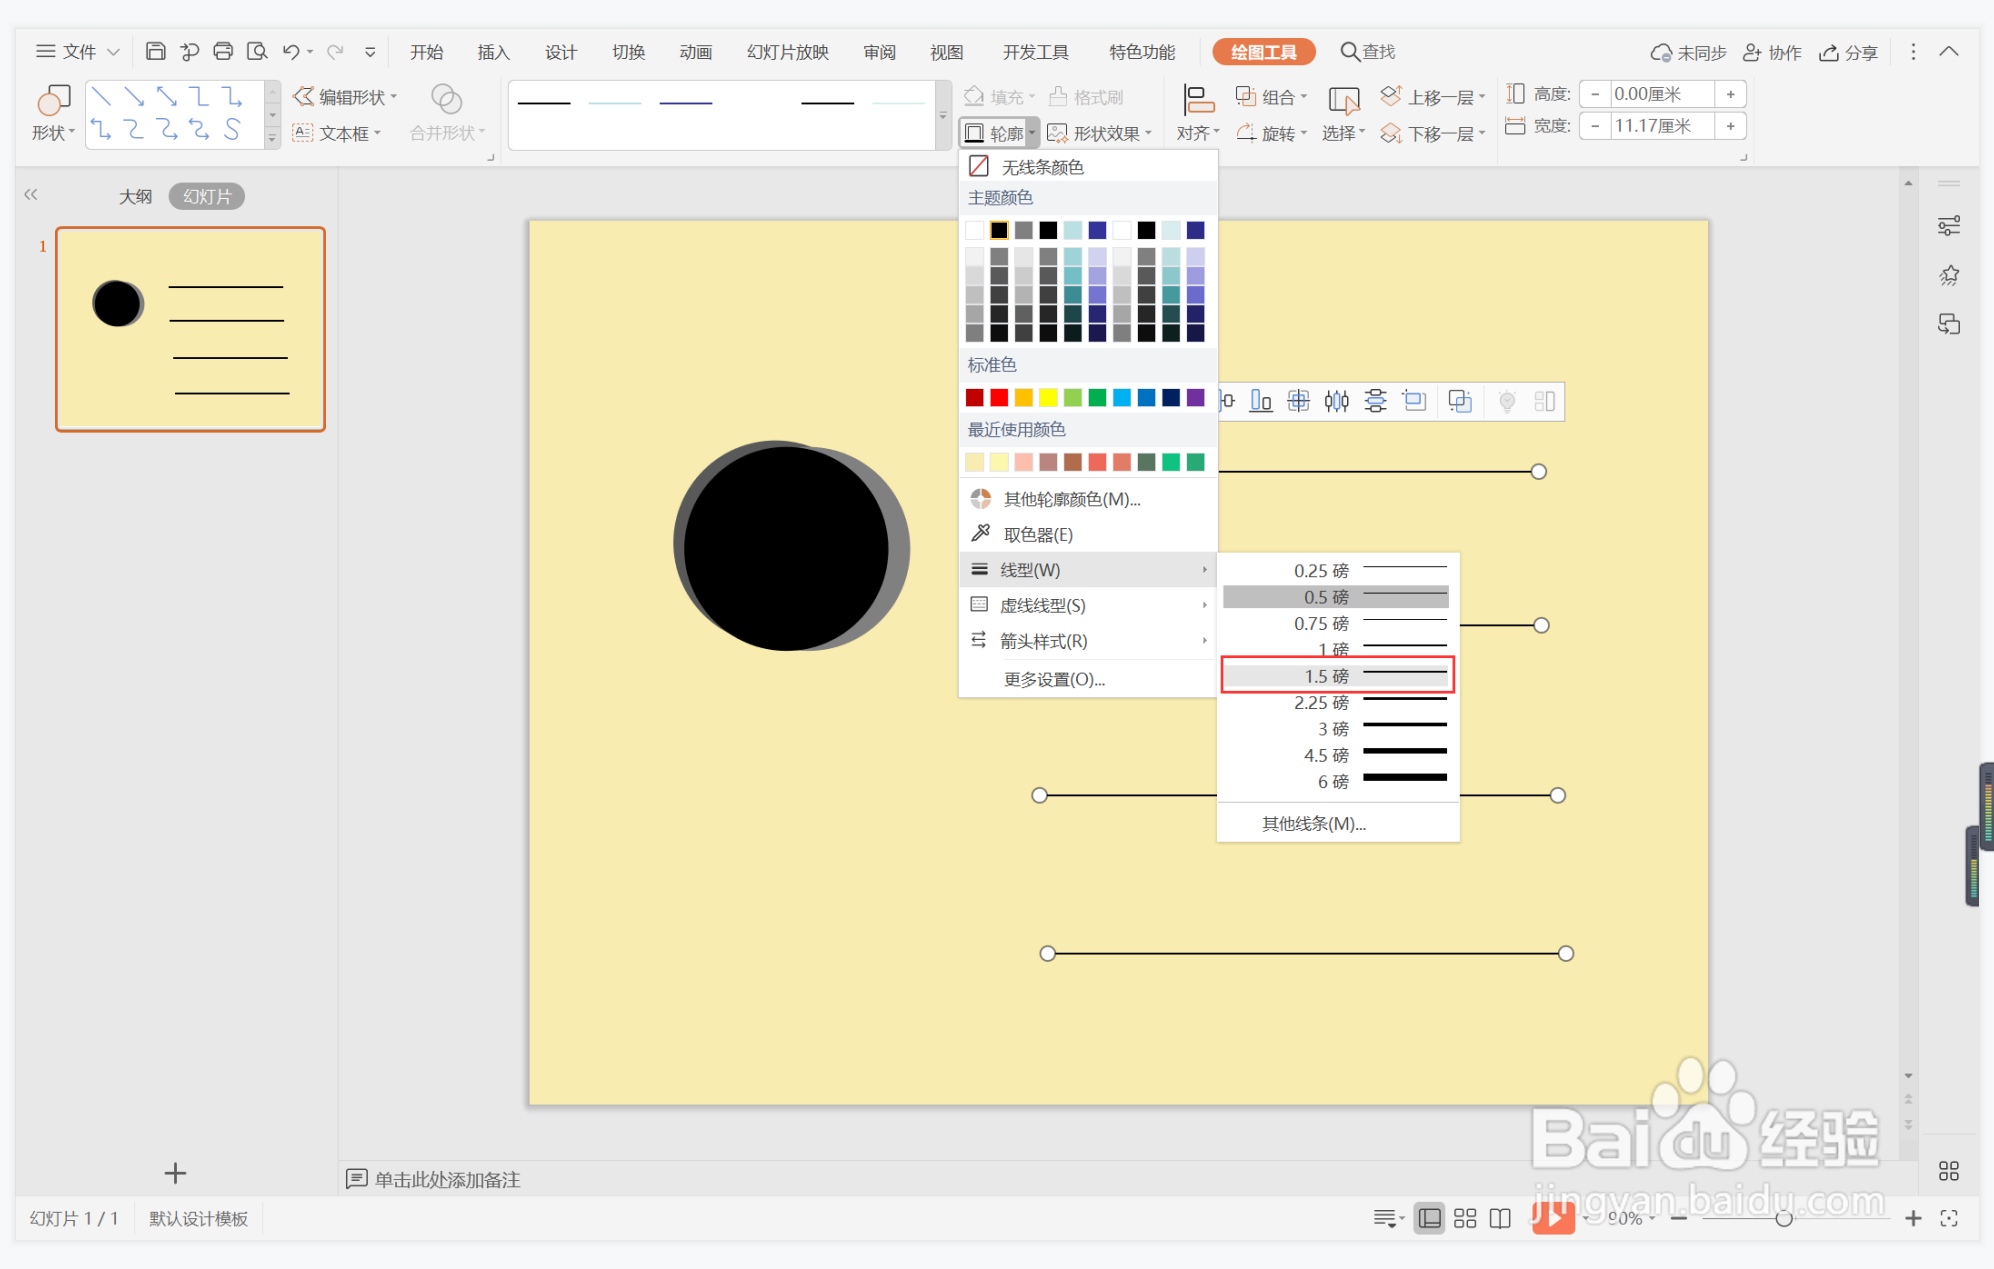1994x1269 pixels.
Task: Click the 宽度 width input field
Action: 1661,126
